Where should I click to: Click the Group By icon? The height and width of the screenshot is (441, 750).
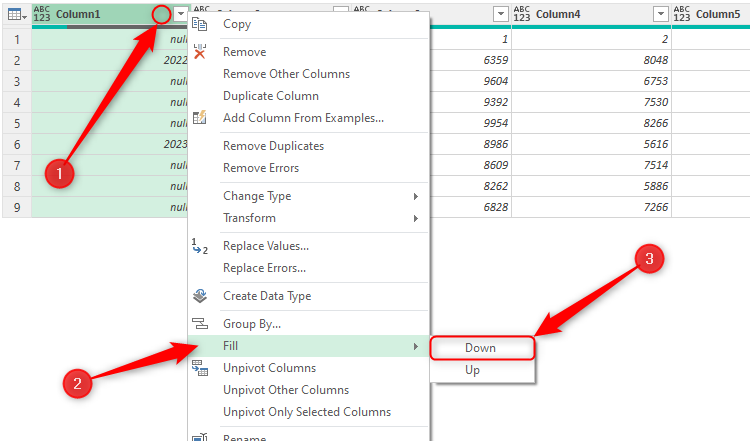[x=199, y=324]
